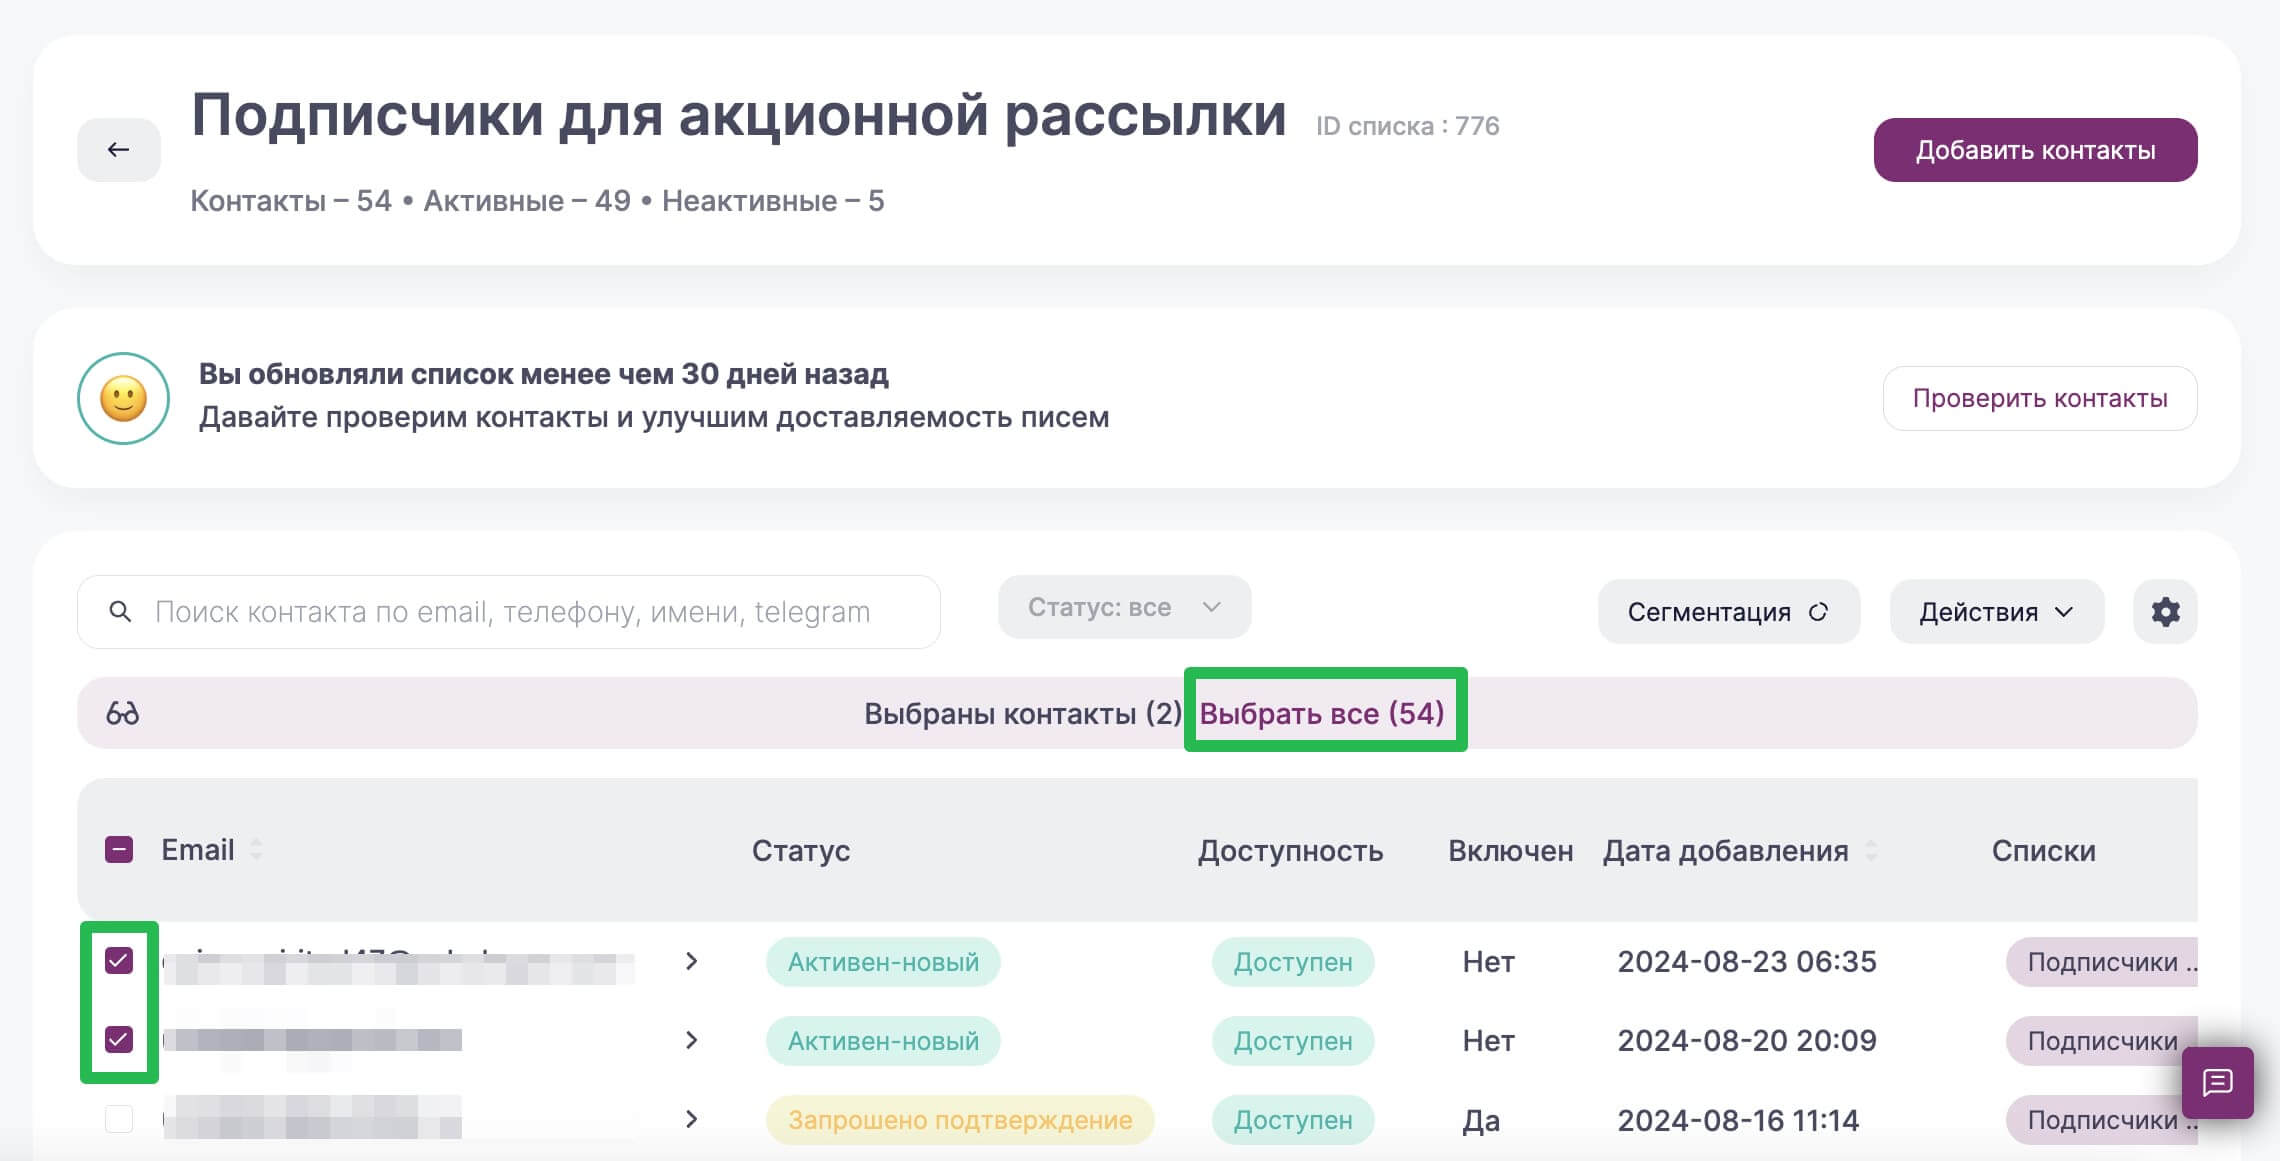Click Да value in Включен column

(1481, 1120)
